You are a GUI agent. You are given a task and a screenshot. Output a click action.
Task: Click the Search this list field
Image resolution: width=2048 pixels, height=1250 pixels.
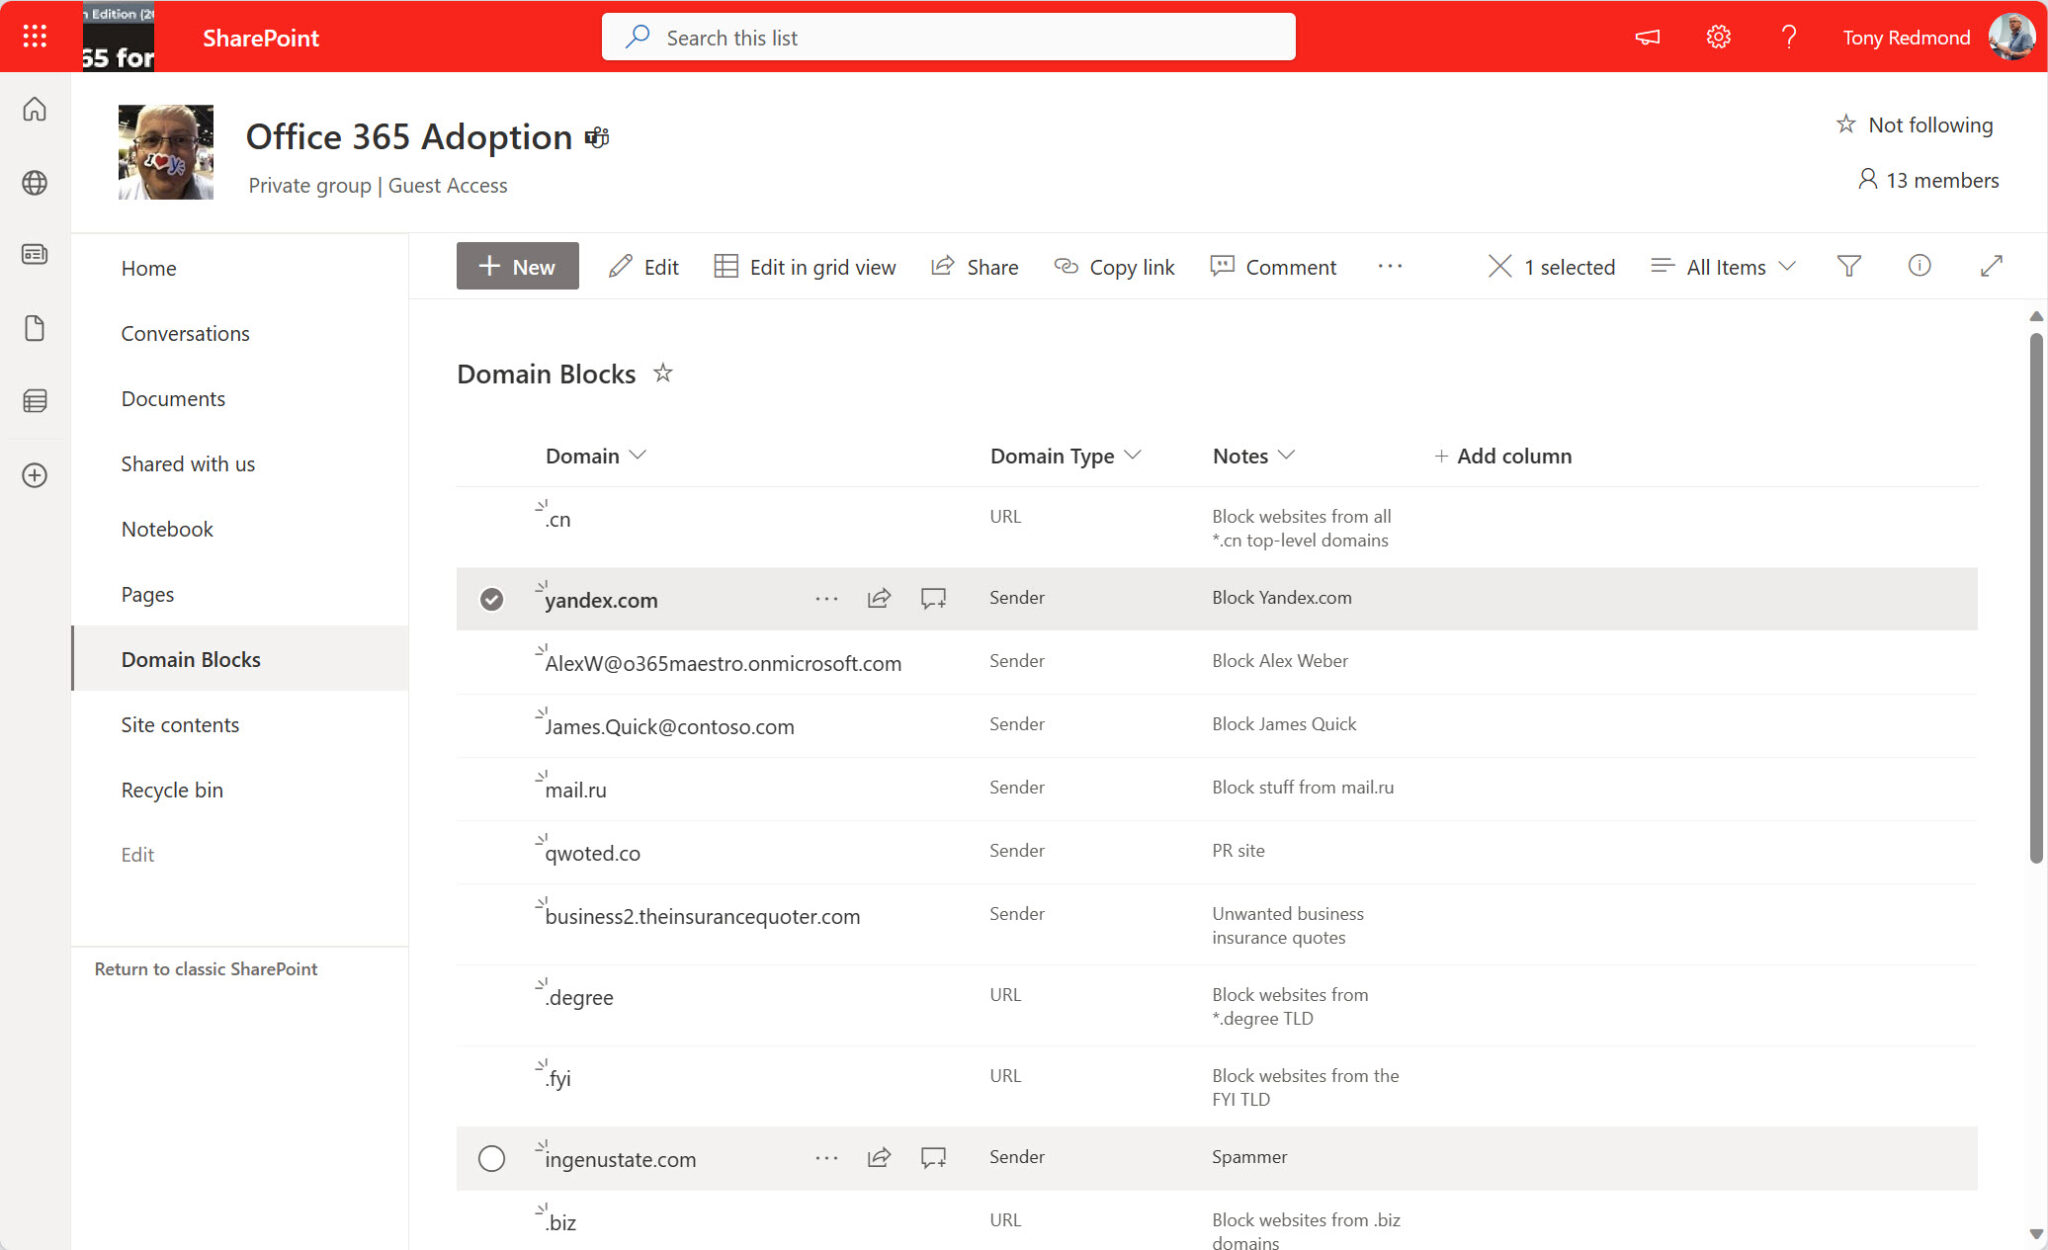(948, 37)
